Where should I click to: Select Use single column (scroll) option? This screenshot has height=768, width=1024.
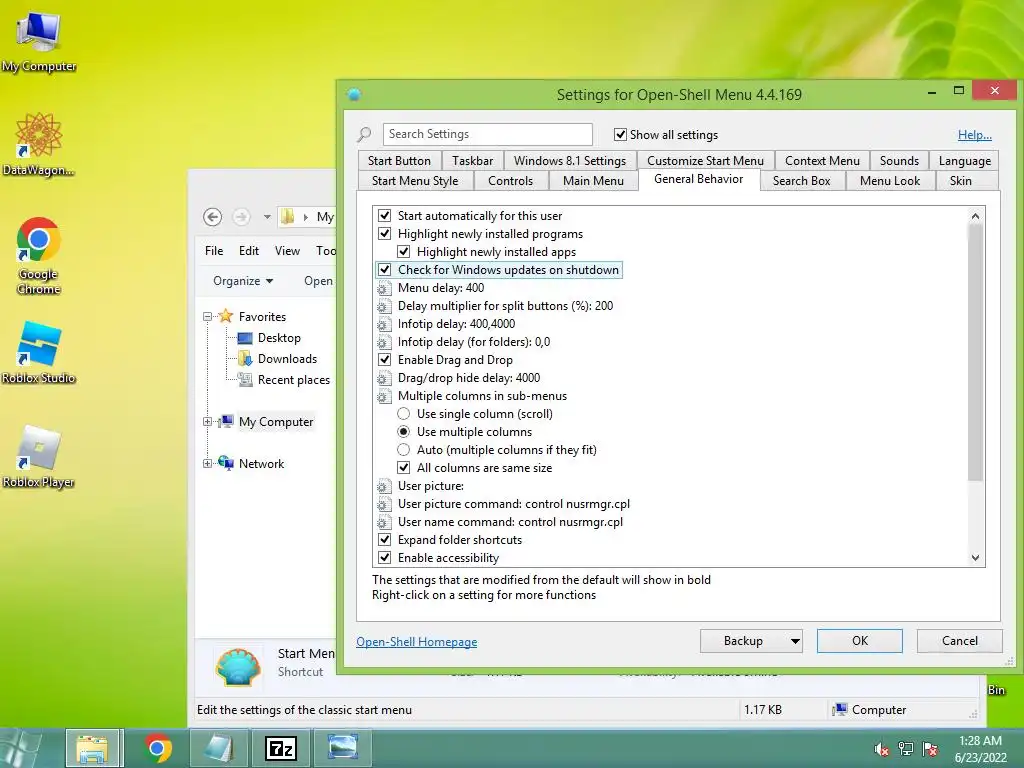click(x=404, y=414)
